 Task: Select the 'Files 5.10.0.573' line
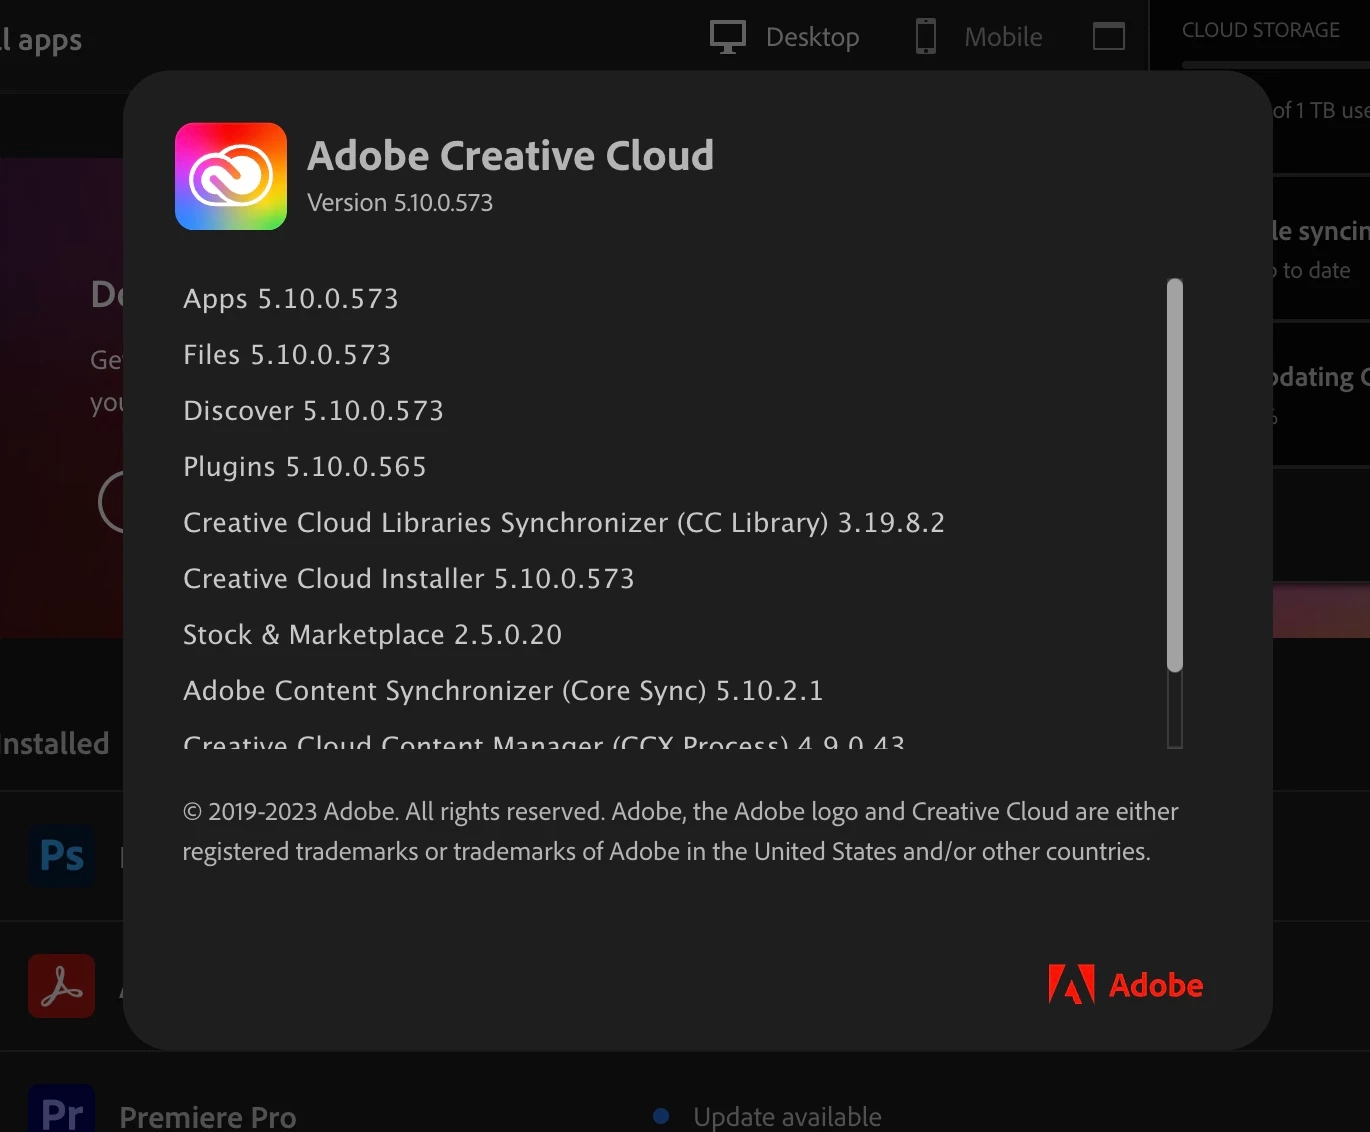coord(287,355)
